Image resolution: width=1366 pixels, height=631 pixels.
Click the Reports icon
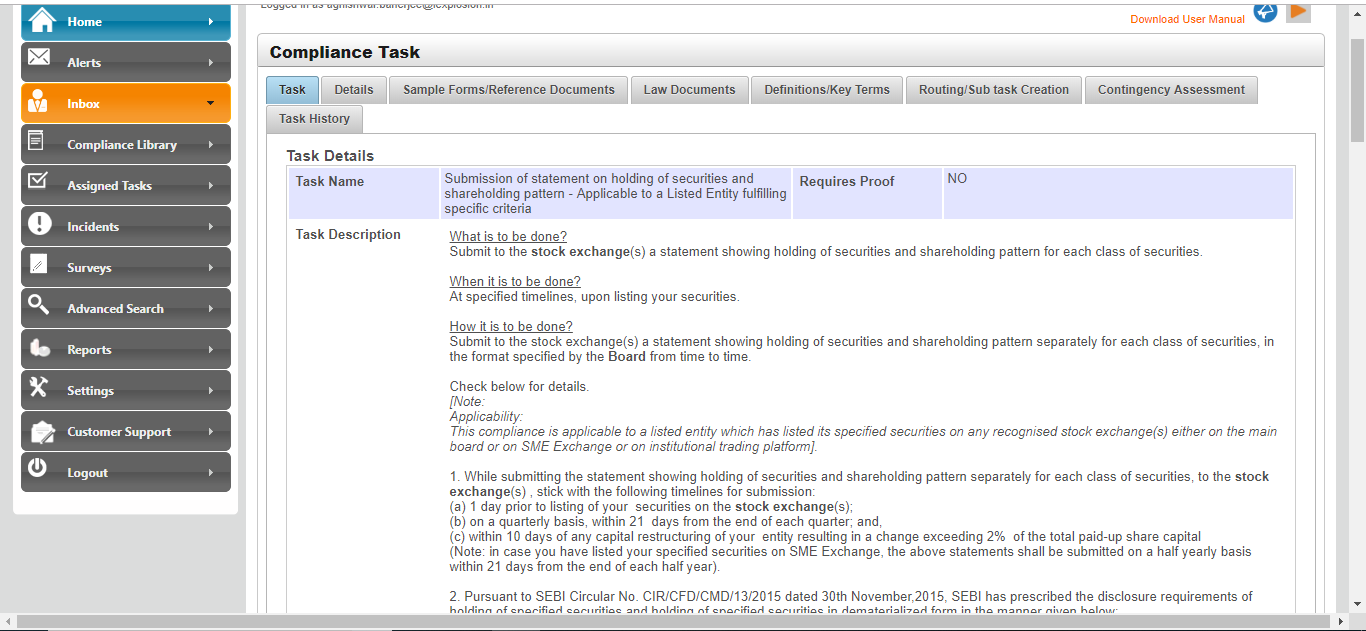(39, 348)
